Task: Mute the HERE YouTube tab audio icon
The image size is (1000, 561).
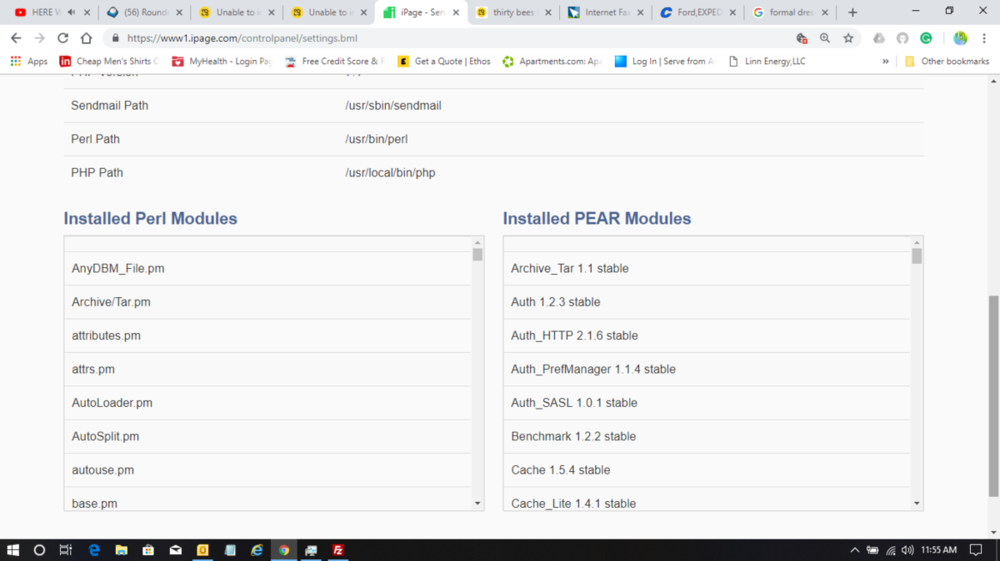Action: pos(71,12)
